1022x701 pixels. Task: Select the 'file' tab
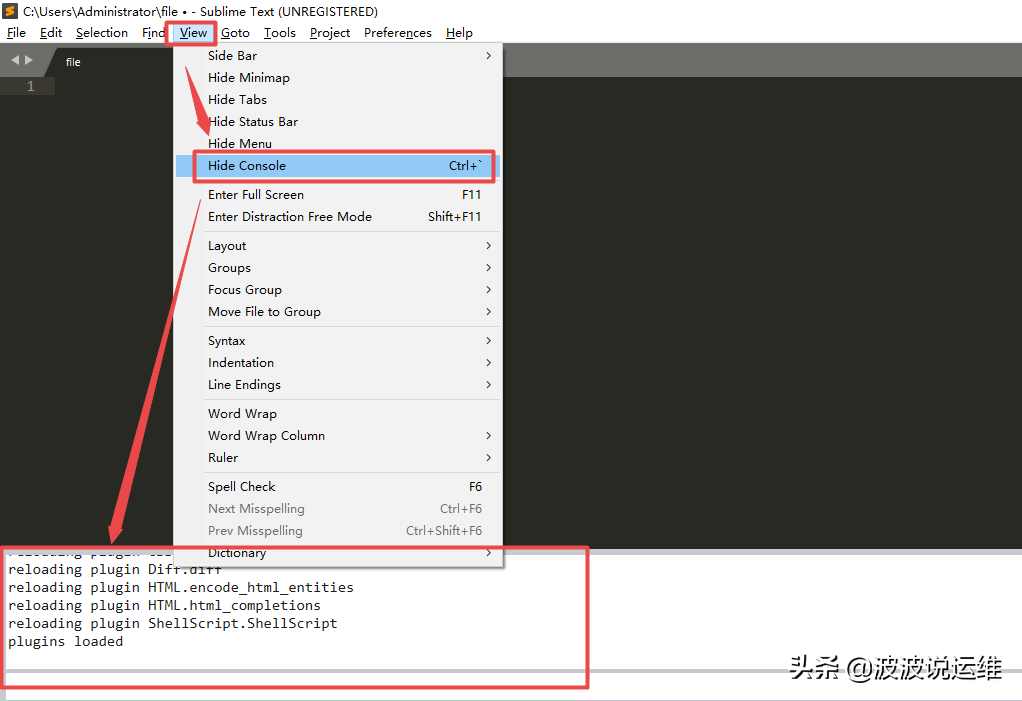coord(73,62)
